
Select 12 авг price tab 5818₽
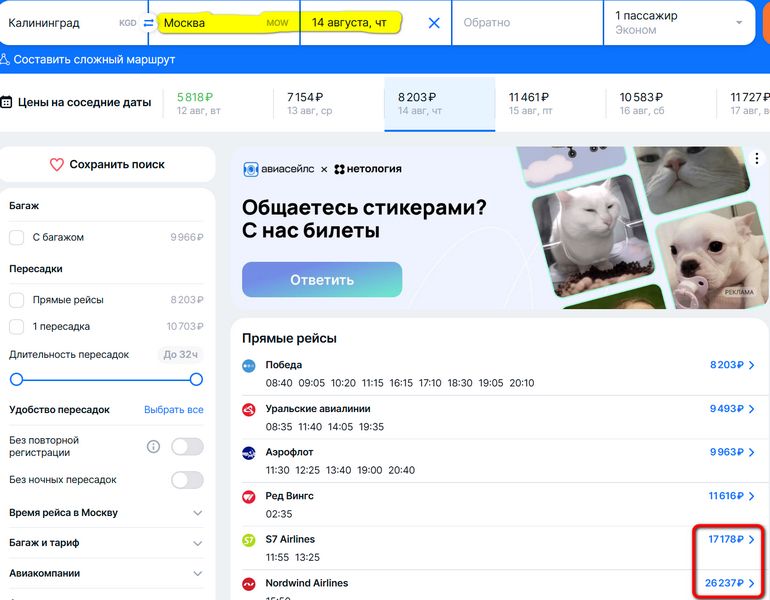coord(218,104)
